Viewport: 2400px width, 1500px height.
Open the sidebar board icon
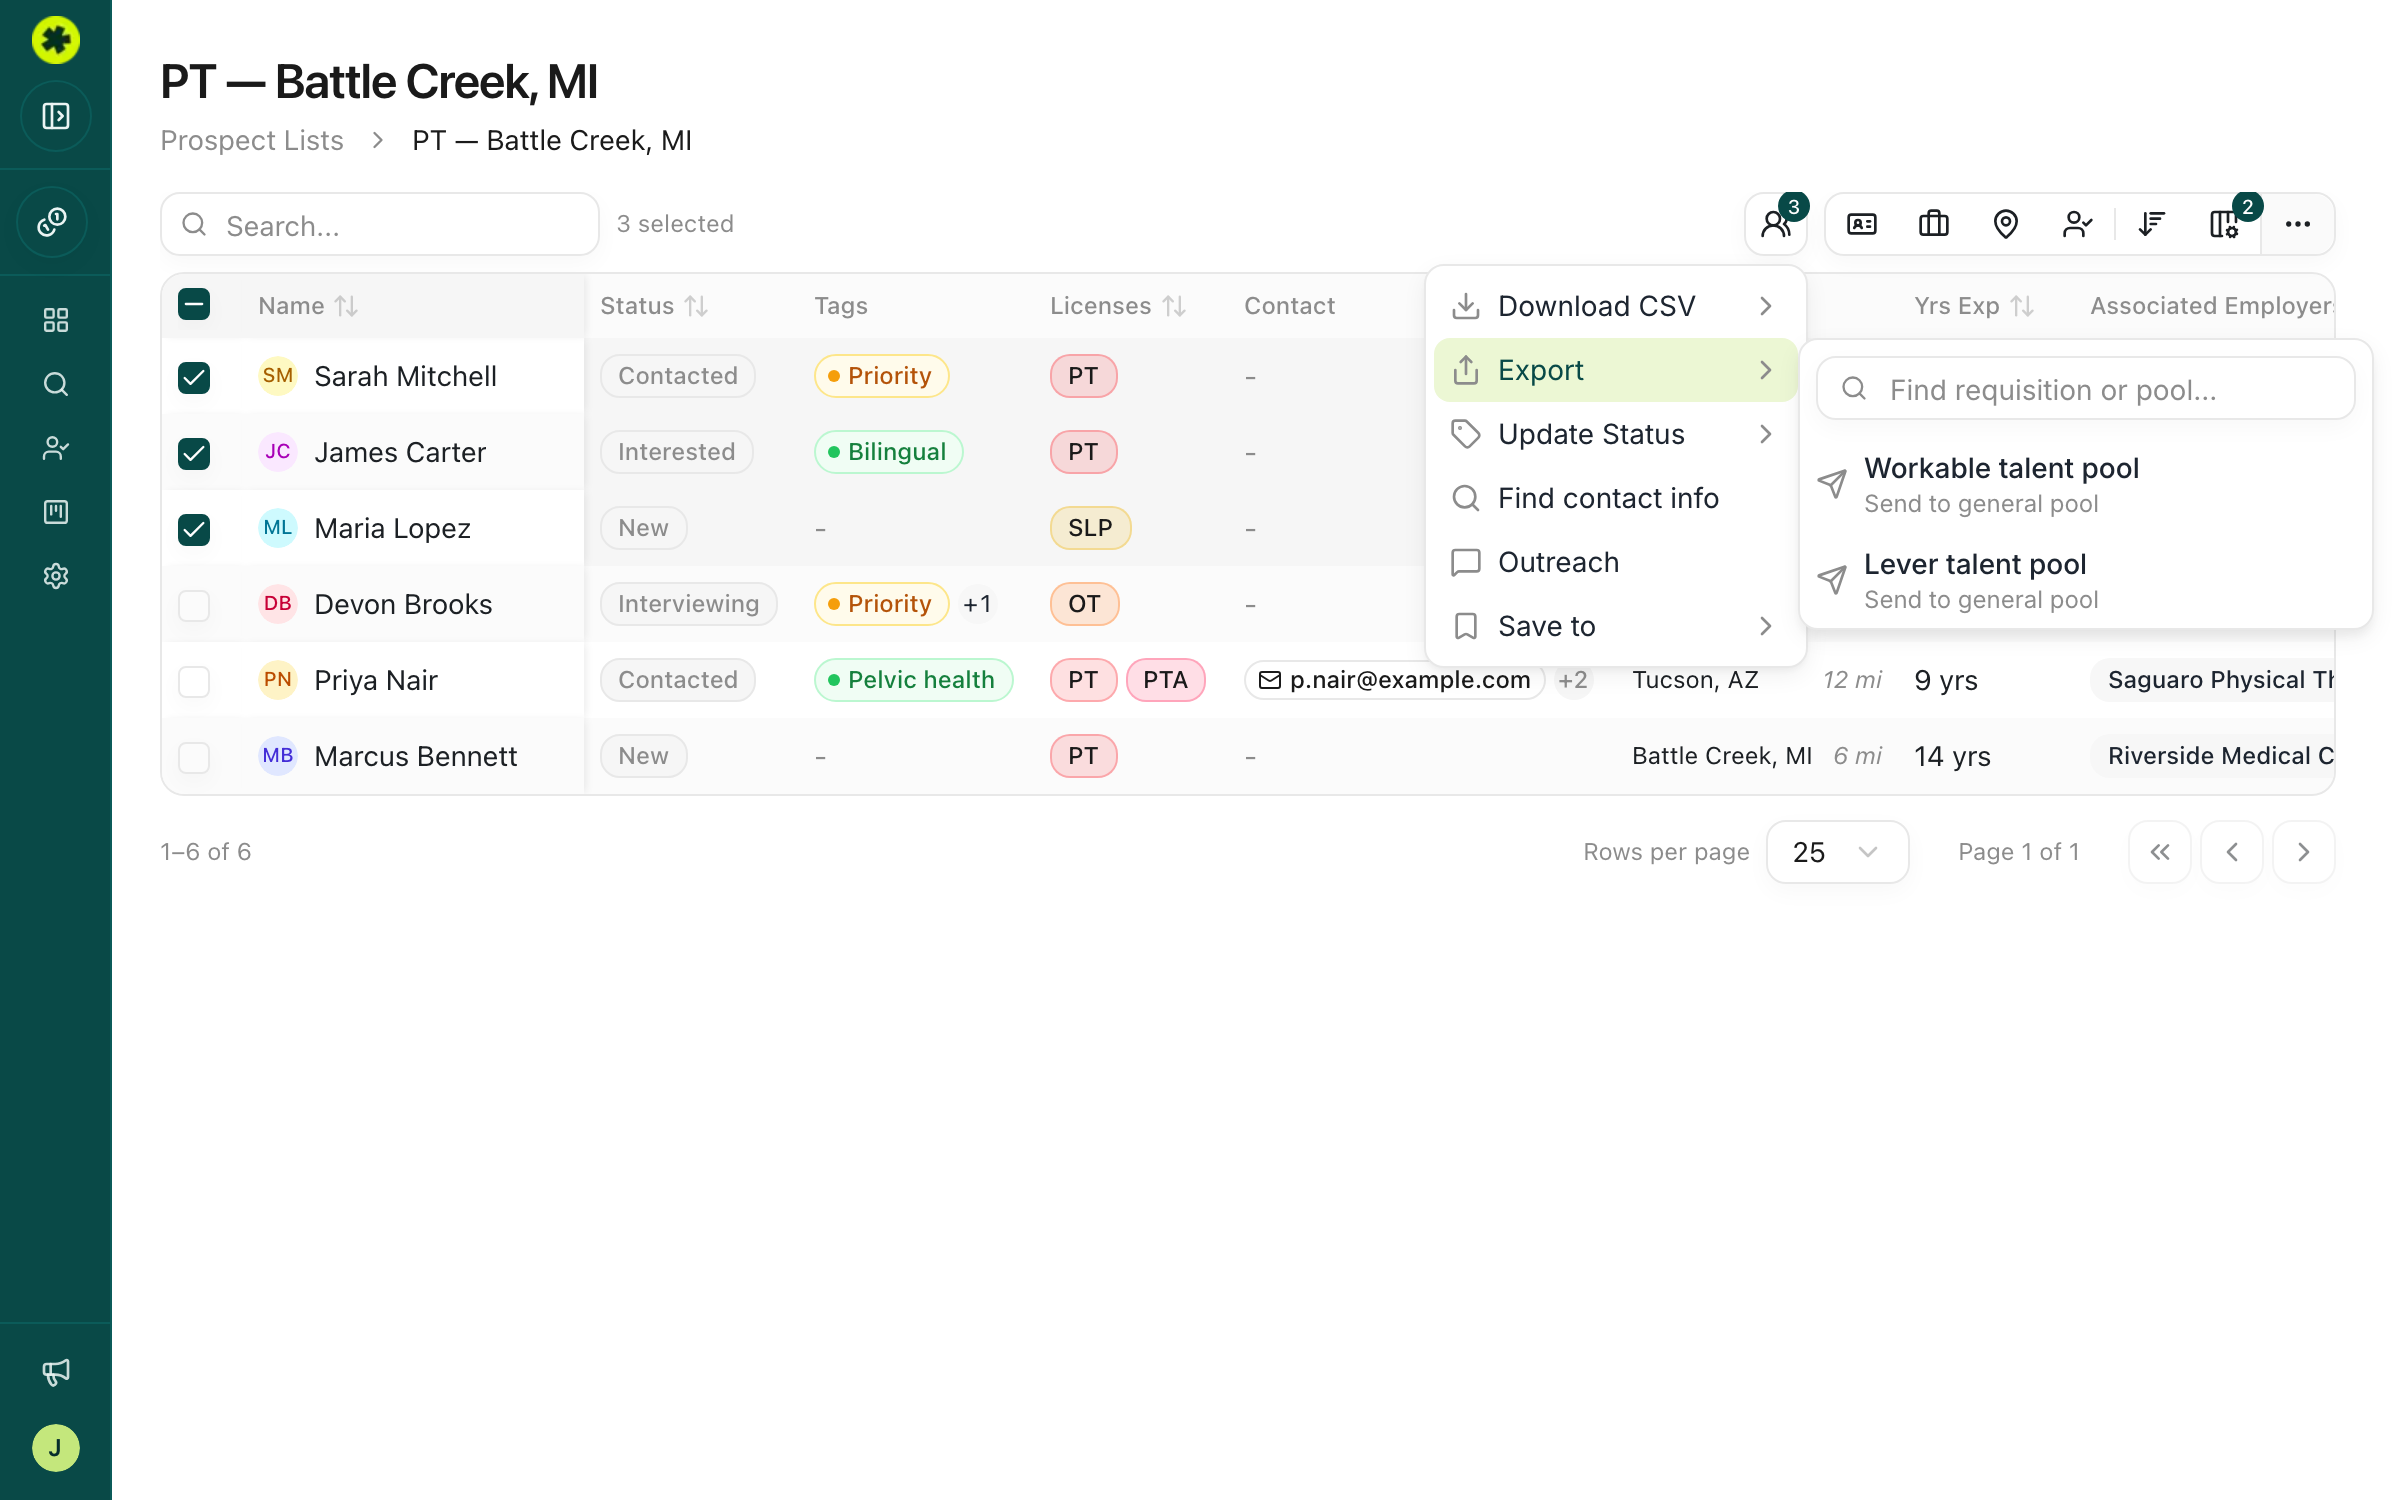tap(56, 512)
